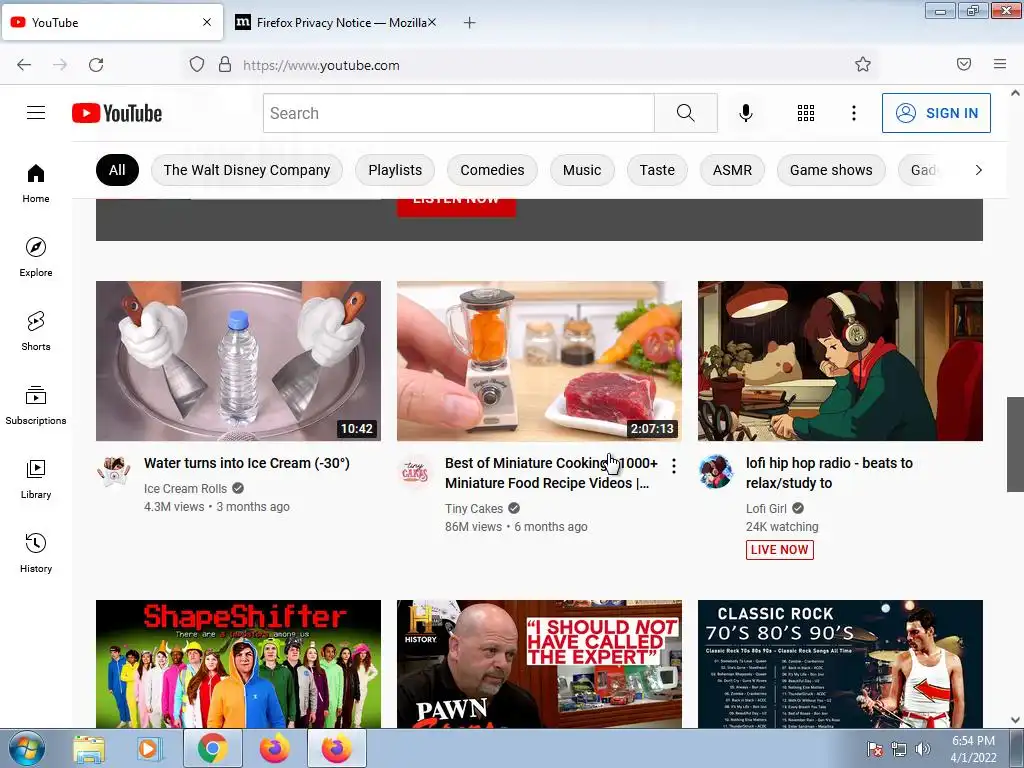1024x768 pixels.
Task: Select the Game shows filter chip
Action: pyautogui.click(x=831, y=170)
